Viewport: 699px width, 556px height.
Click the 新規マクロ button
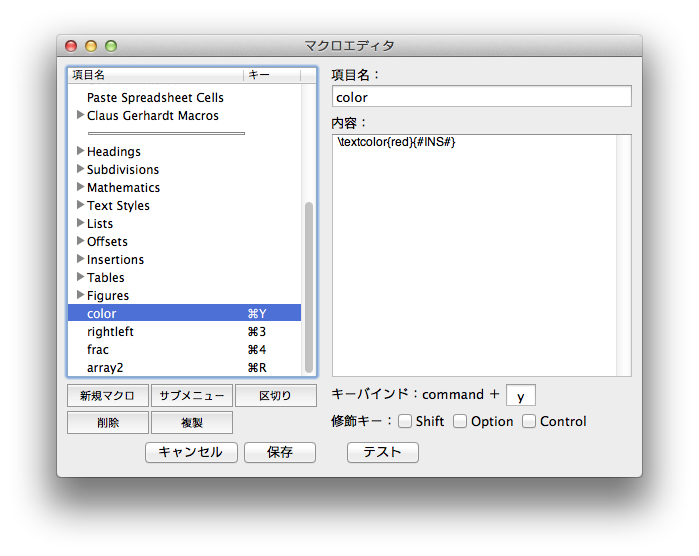[107, 395]
